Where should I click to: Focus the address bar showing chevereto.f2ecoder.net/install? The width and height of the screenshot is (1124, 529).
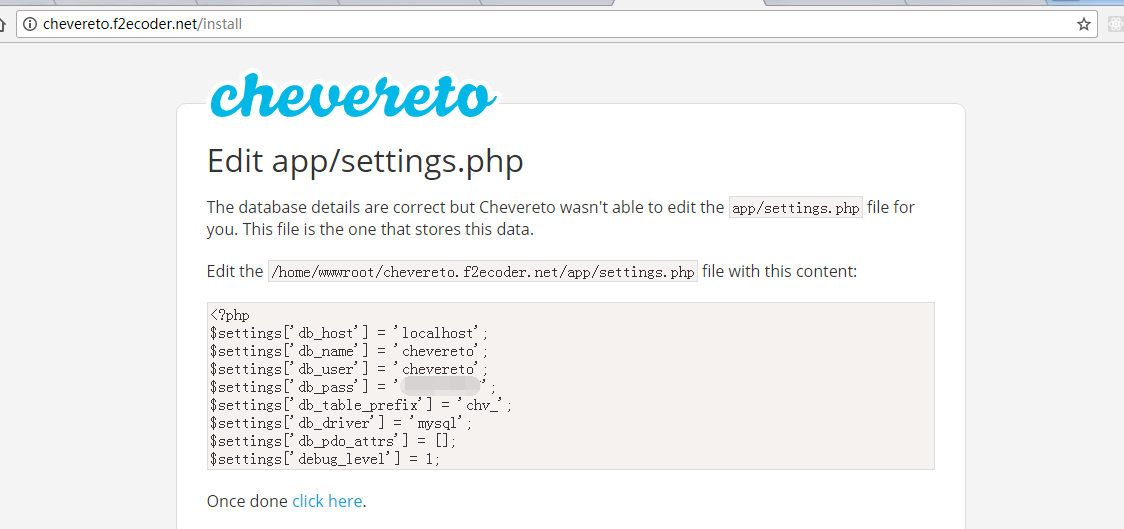pyautogui.click(x=556, y=24)
